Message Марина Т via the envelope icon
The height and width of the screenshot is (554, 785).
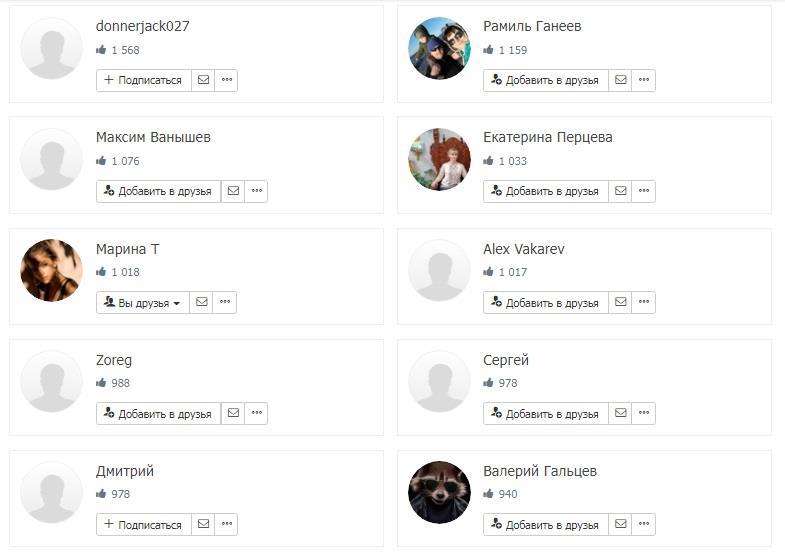tap(202, 302)
